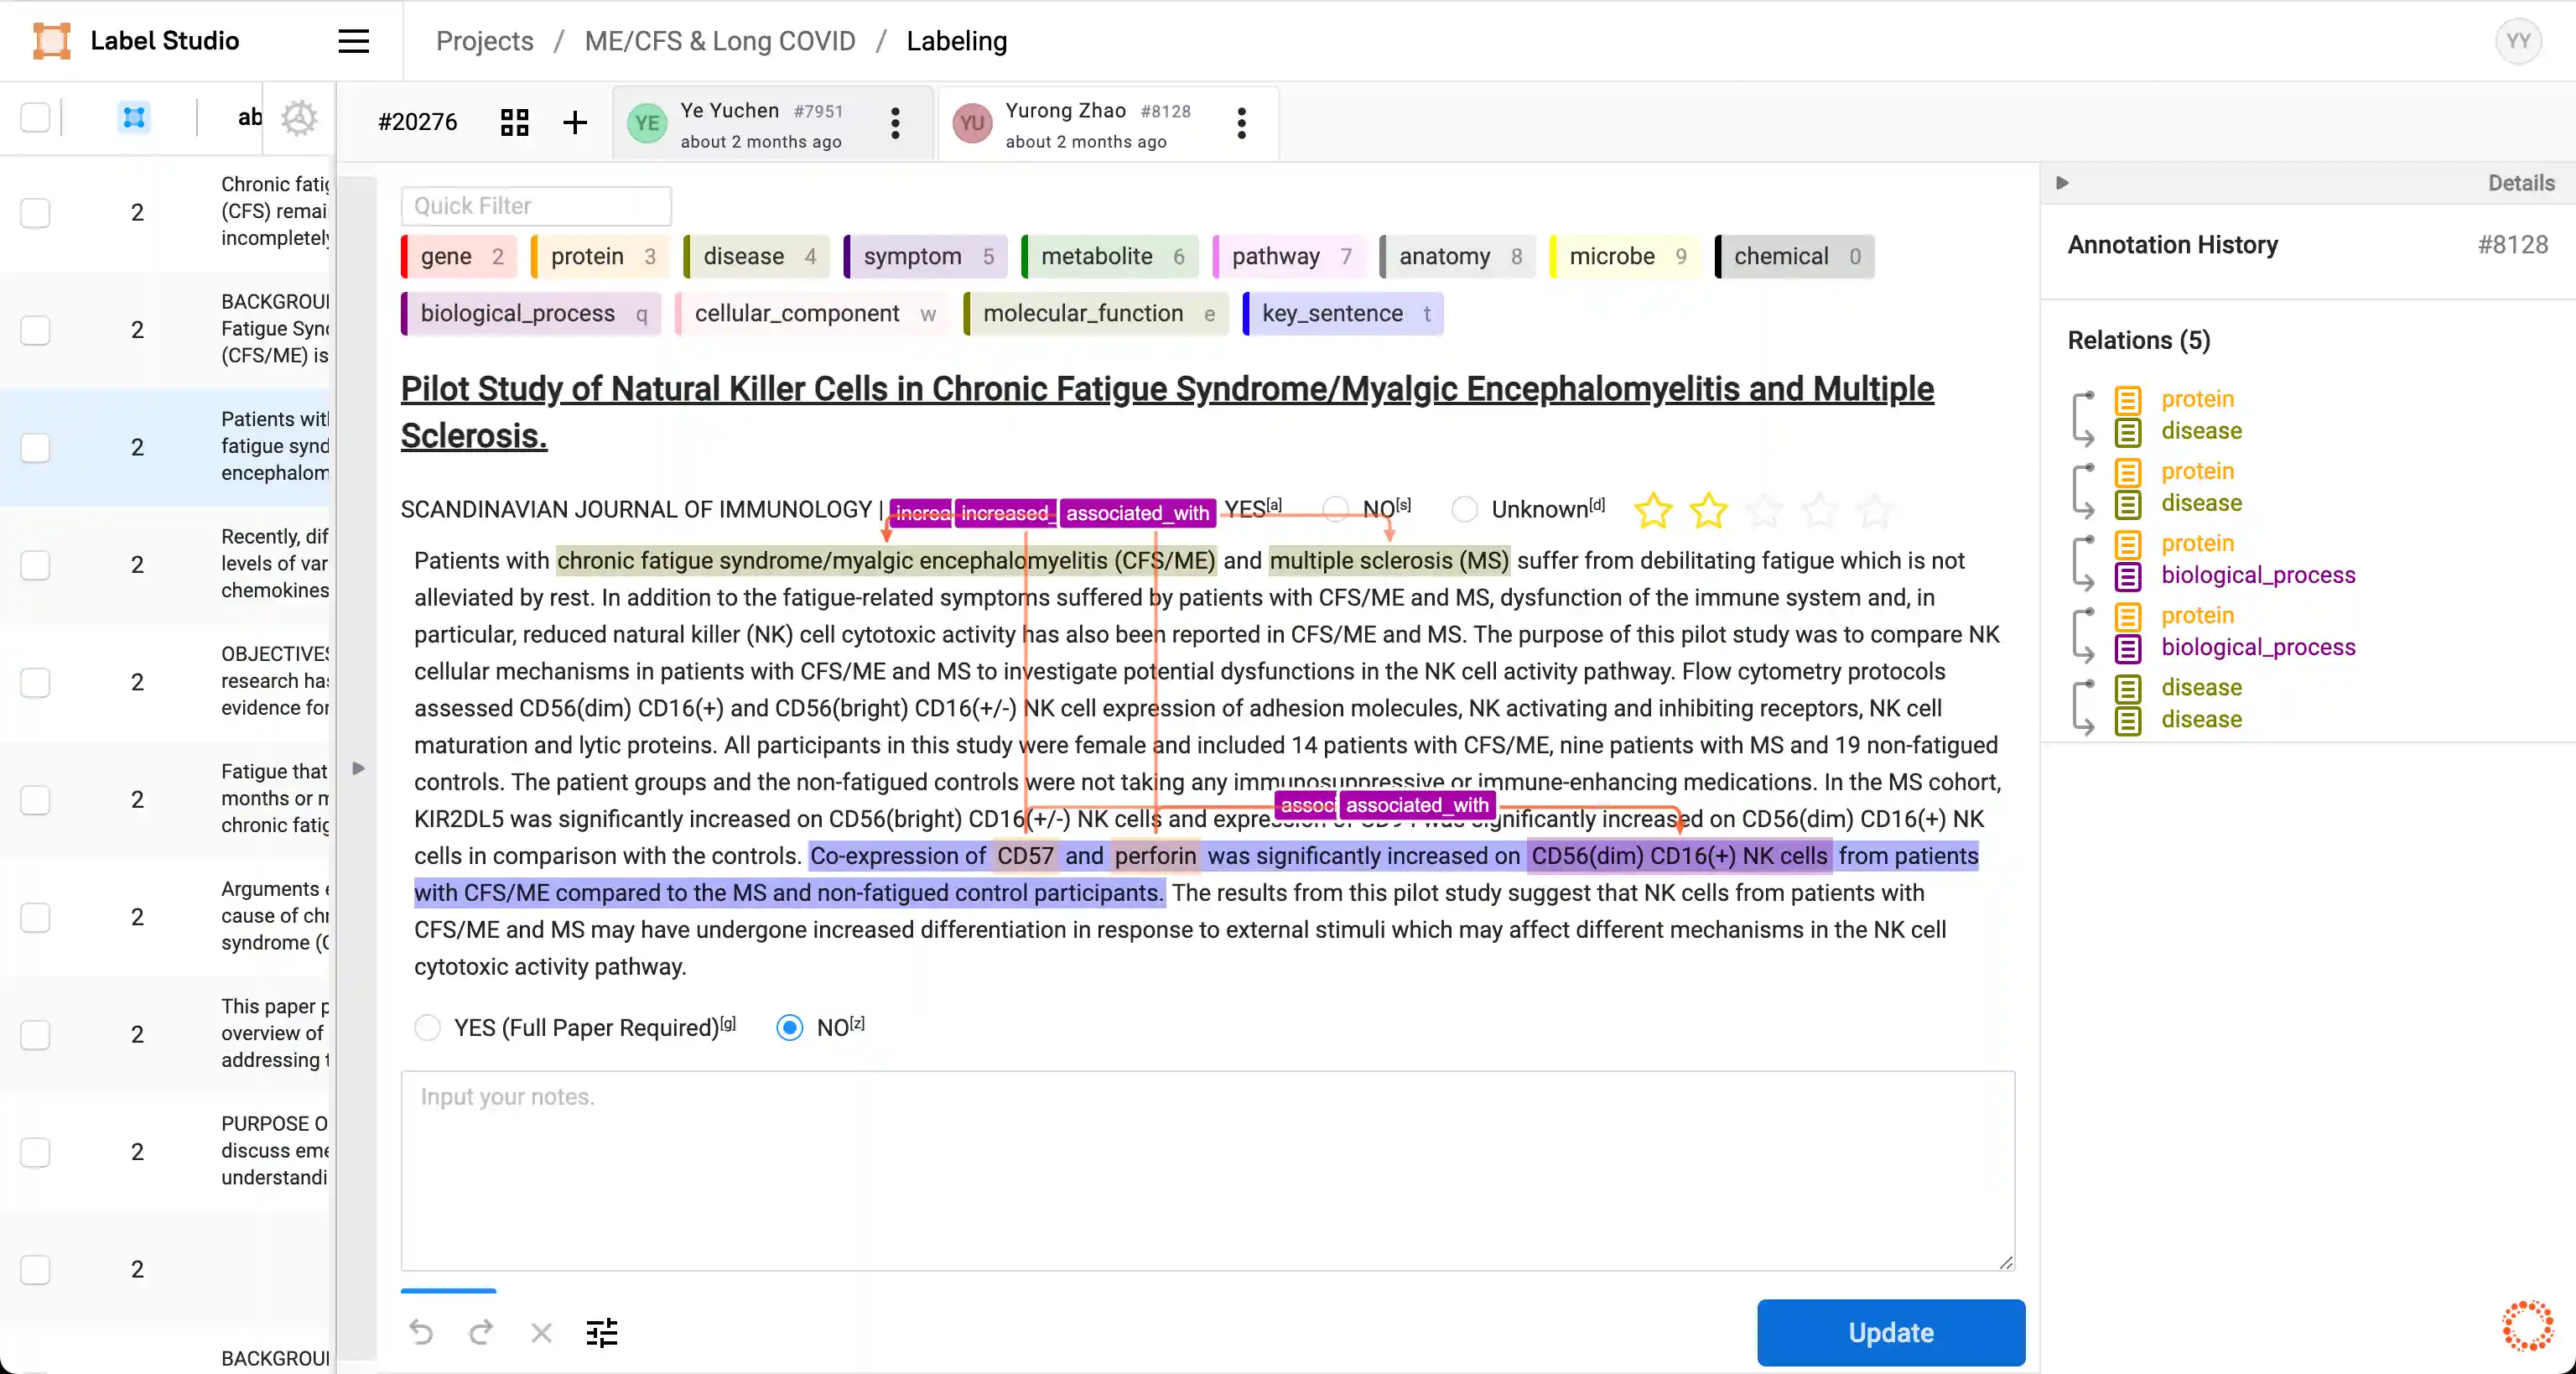
Task: Click the grid view icon next to #20276
Action: (x=514, y=122)
